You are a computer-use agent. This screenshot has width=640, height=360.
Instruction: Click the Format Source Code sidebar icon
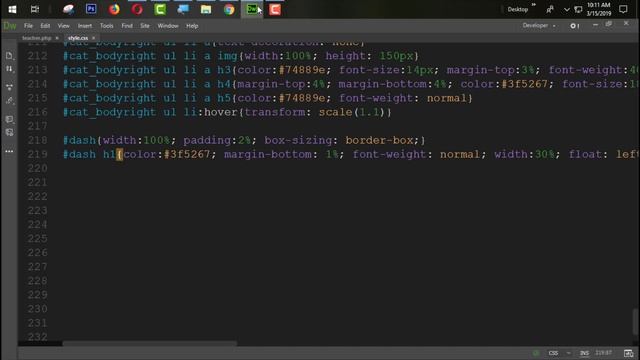coord(9,100)
